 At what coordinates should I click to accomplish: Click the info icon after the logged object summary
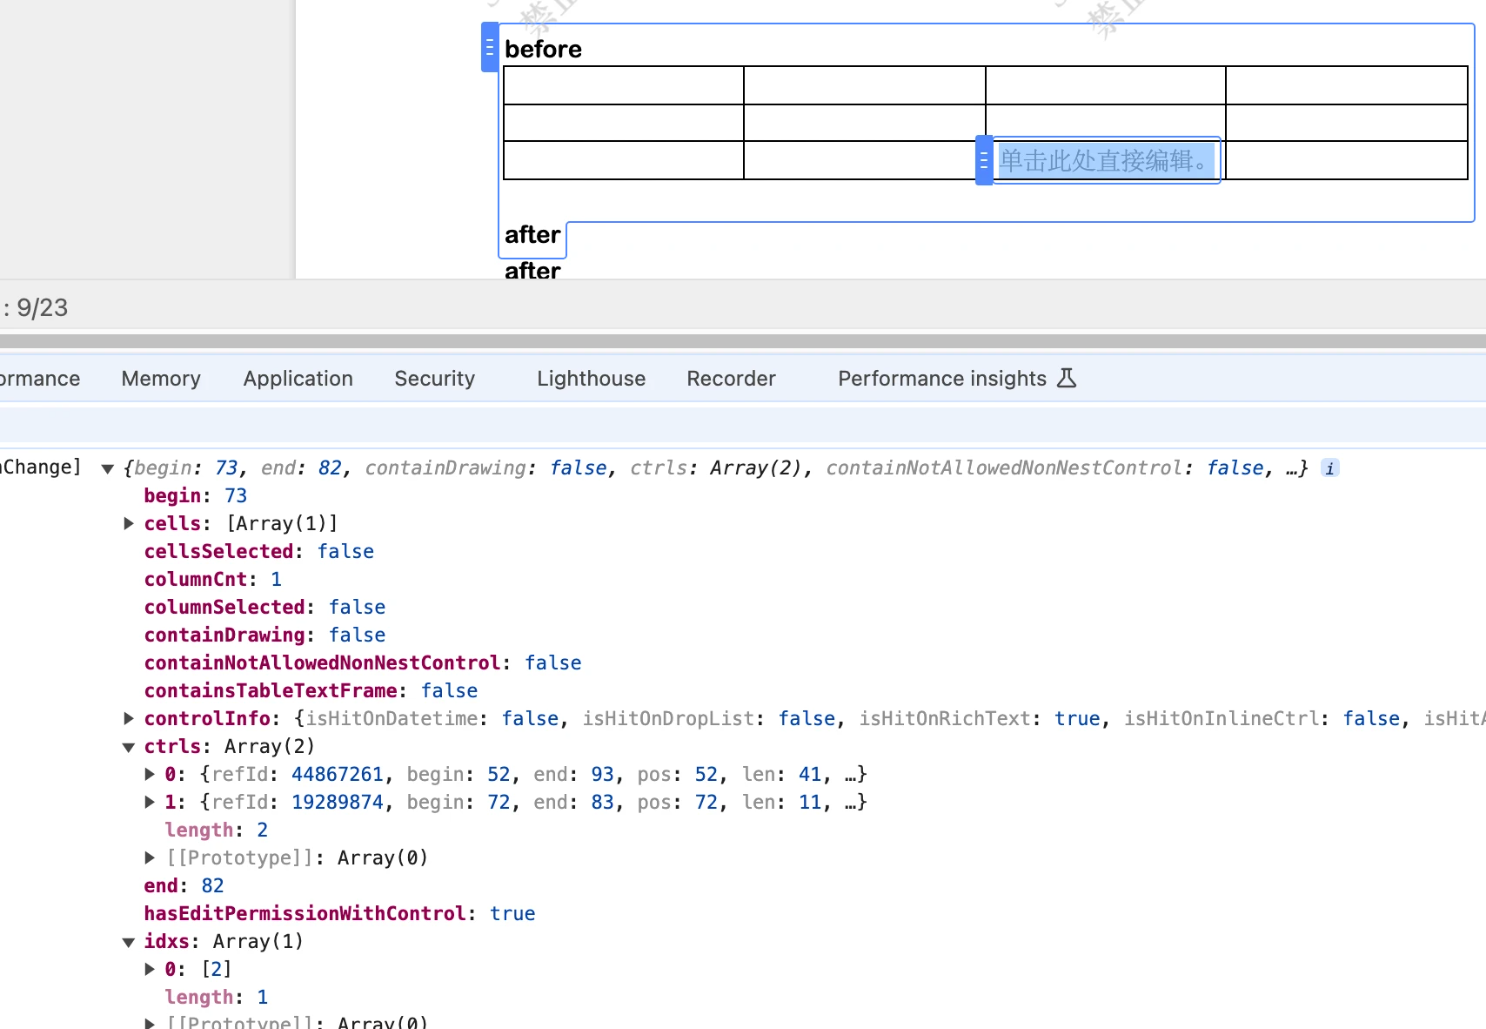(x=1329, y=468)
